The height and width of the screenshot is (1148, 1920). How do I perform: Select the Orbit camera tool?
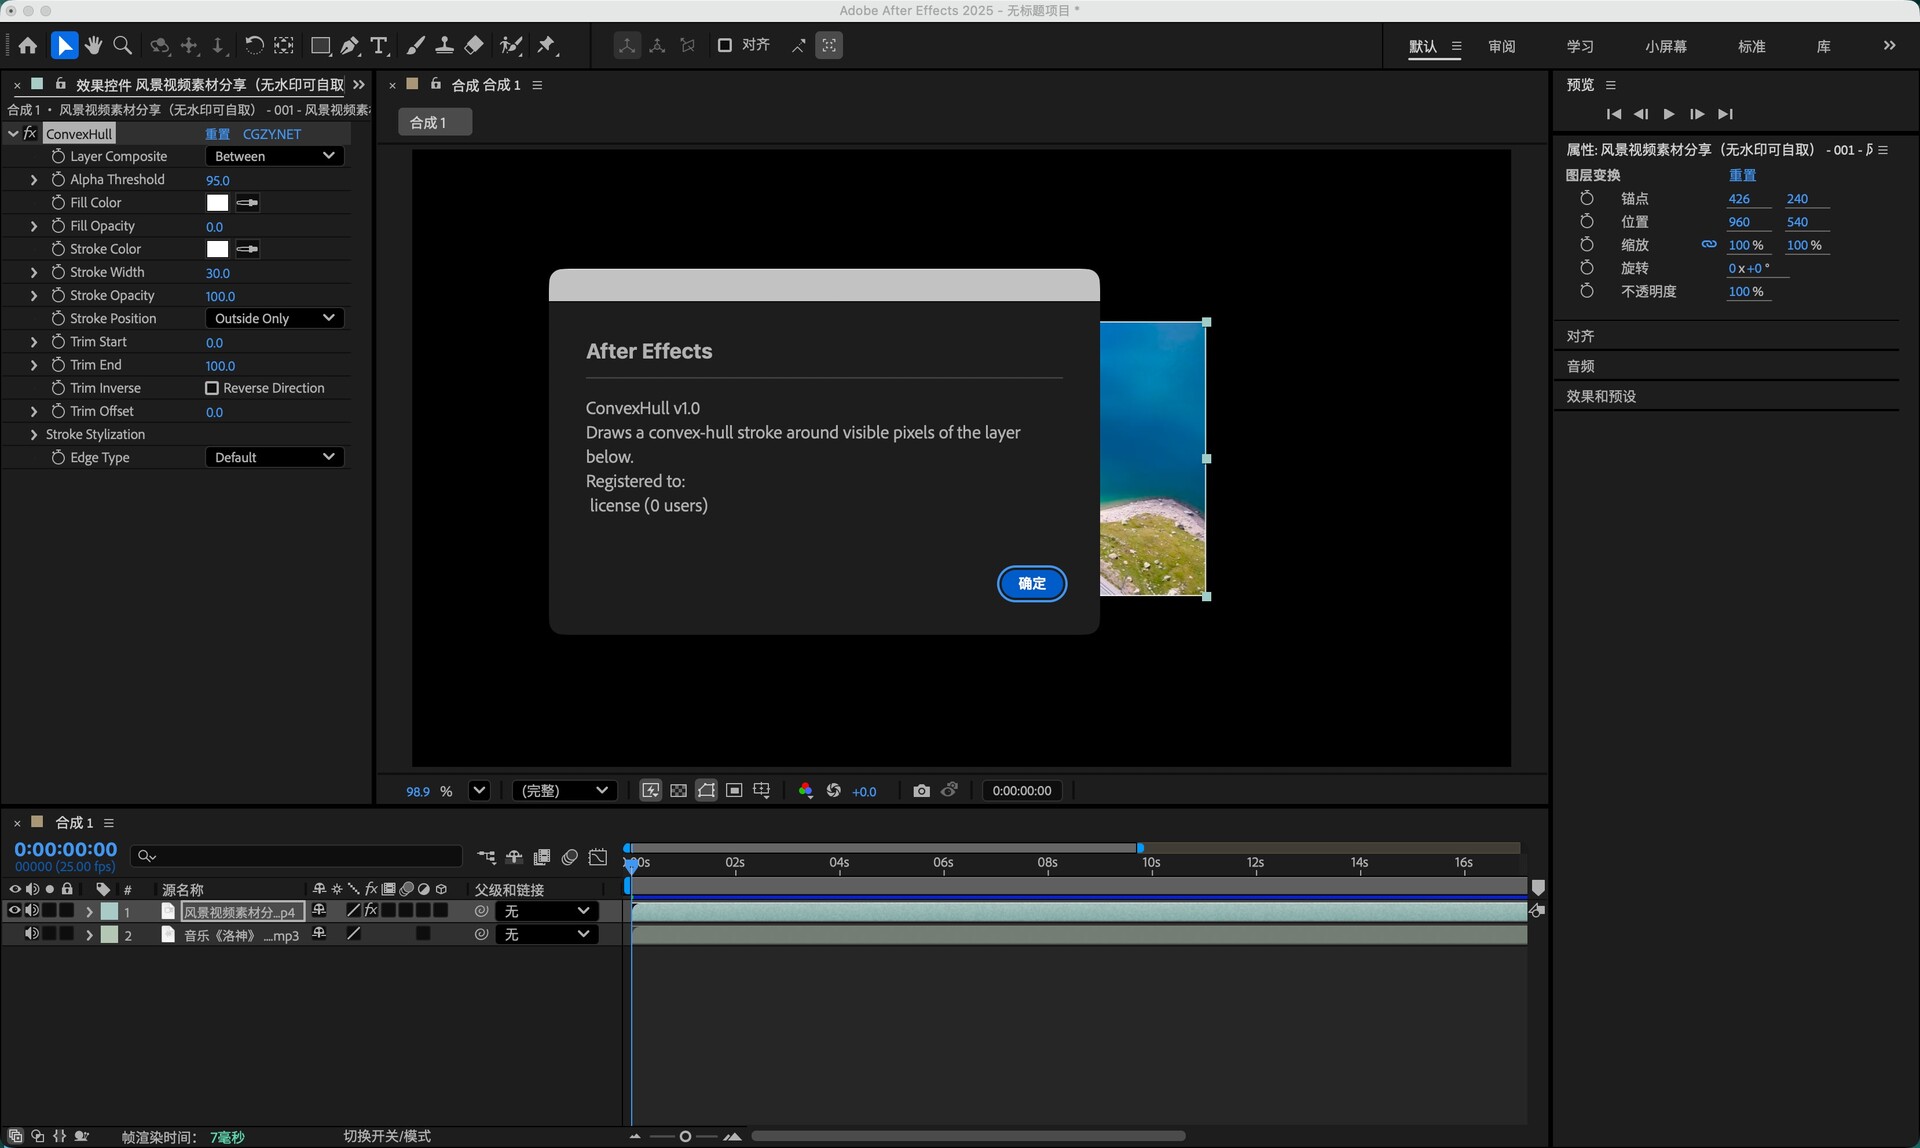(159, 46)
